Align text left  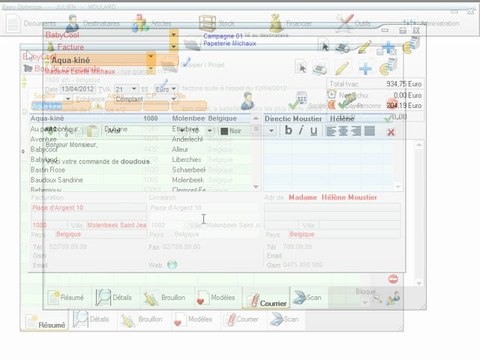coord(331,131)
